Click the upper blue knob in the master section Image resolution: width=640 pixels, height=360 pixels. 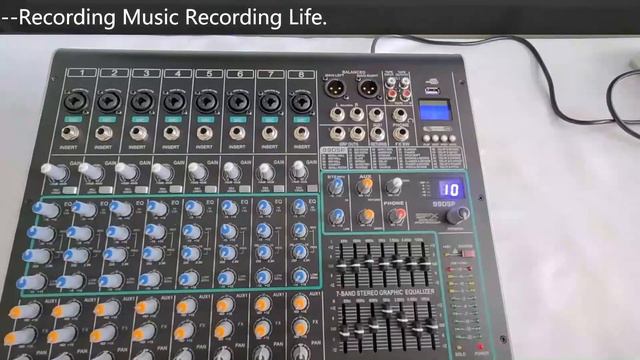pyautogui.click(x=336, y=187)
